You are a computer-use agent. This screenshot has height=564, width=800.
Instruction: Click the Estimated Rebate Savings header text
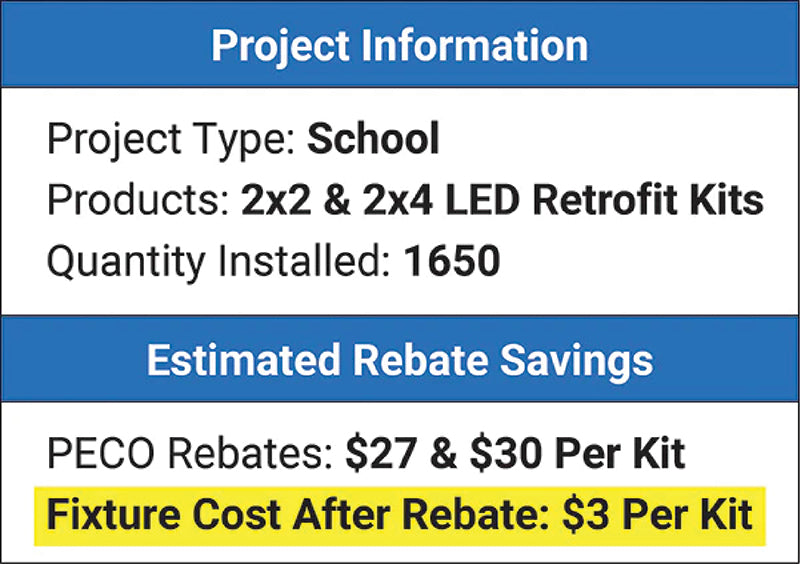coord(400,361)
